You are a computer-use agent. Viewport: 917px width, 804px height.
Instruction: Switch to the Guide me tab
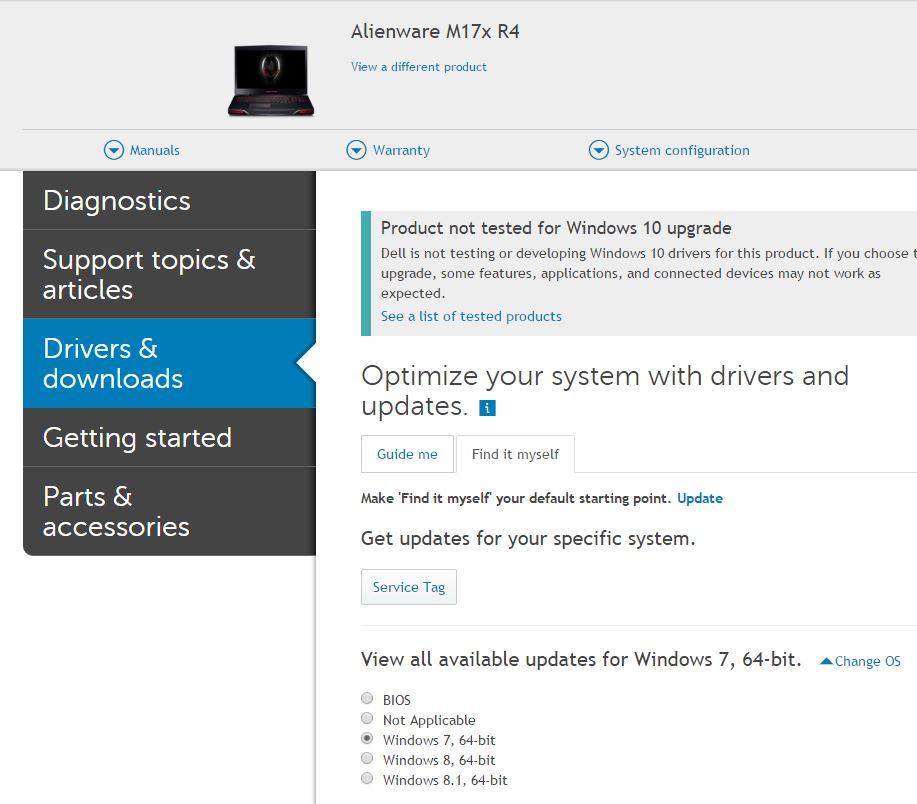click(x=407, y=454)
